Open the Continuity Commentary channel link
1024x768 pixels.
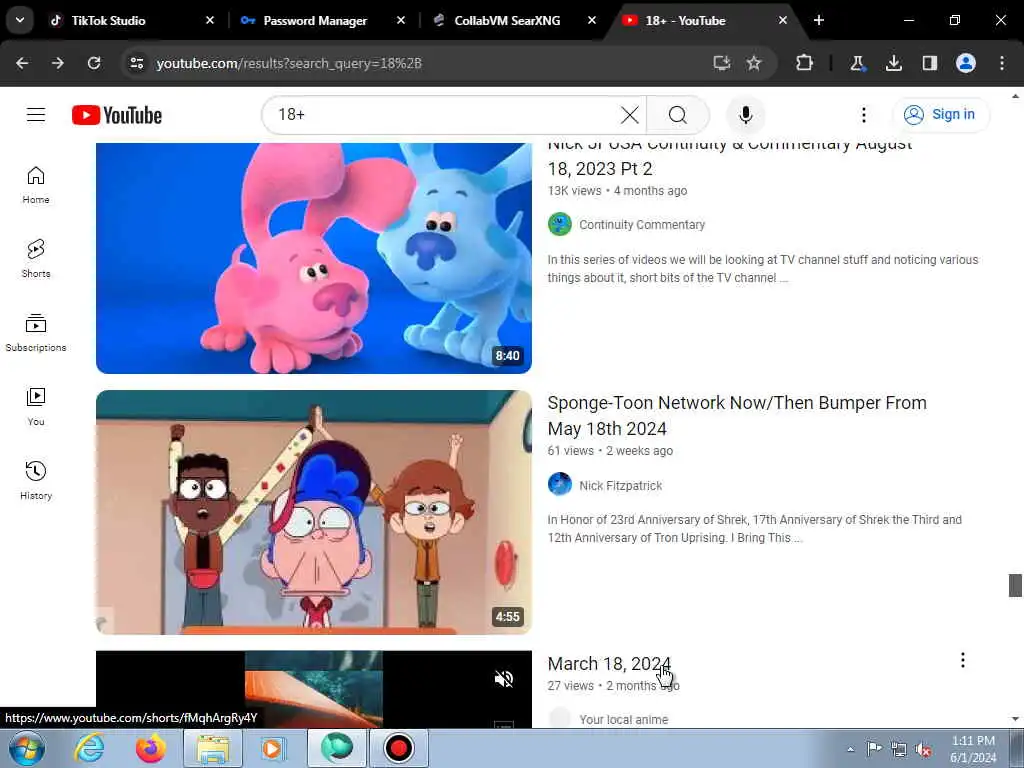(x=642, y=225)
